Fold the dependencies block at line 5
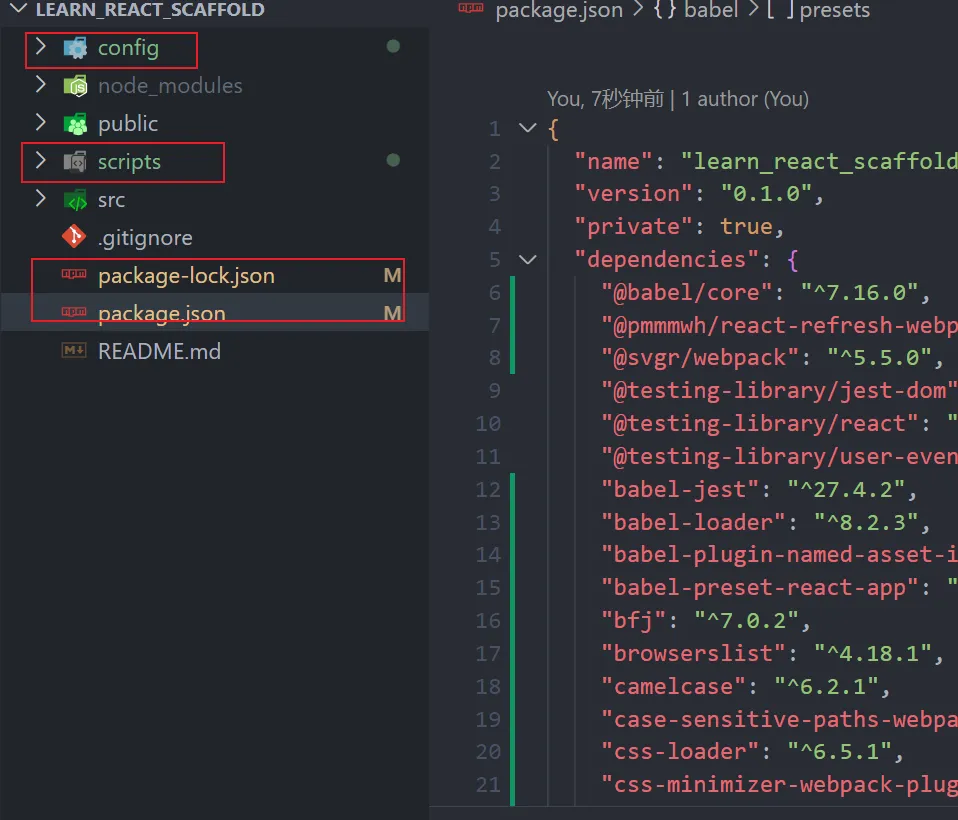958x820 pixels. [527, 260]
